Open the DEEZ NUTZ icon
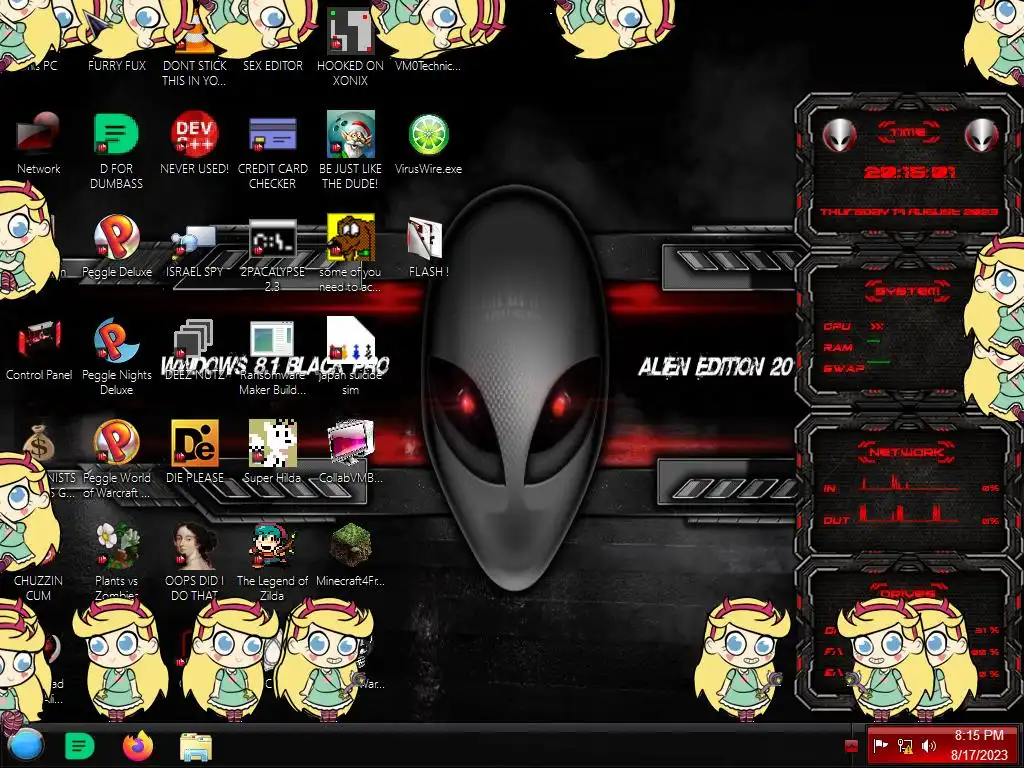Screen dimensions: 1024x768 pos(194,340)
